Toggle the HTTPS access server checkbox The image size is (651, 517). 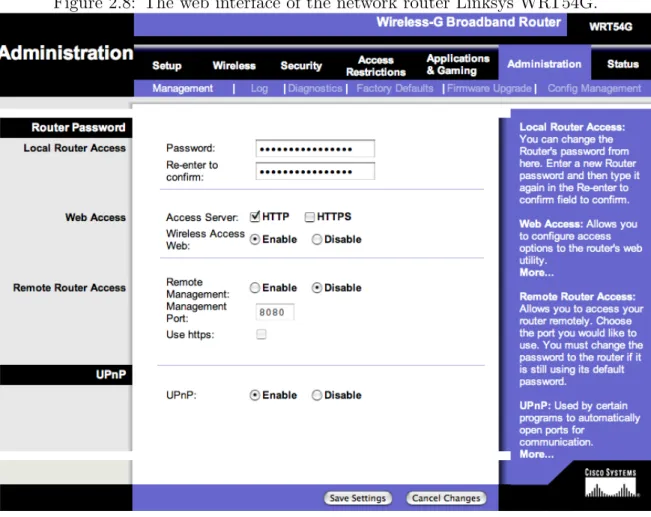pyautogui.click(x=309, y=217)
